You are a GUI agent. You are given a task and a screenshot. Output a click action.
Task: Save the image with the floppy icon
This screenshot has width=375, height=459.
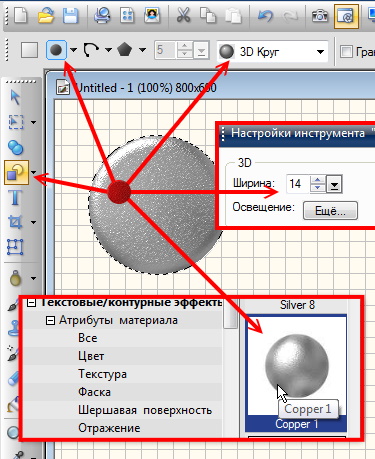(70, 16)
